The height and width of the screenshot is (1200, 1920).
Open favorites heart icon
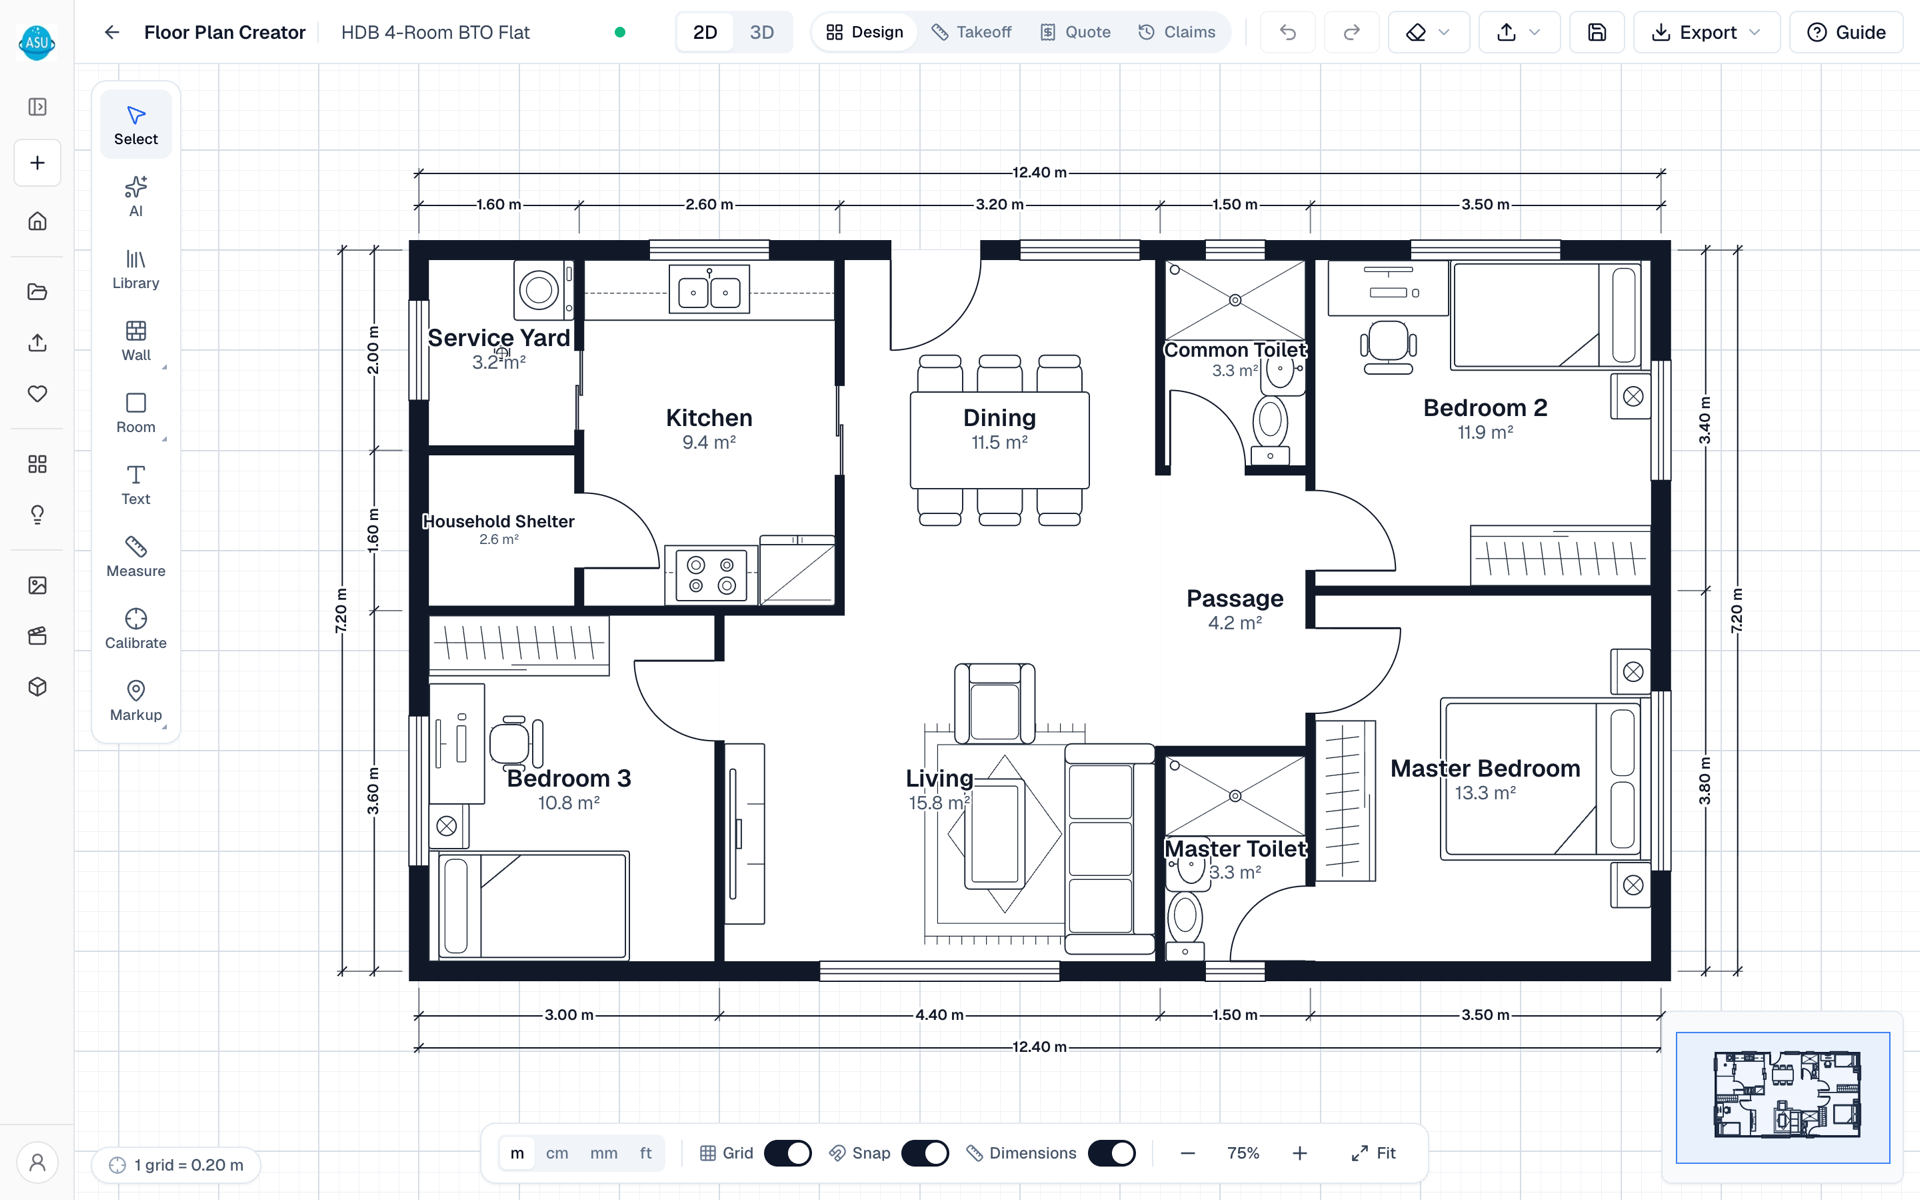pyautogui.click(x=37, y=394)
